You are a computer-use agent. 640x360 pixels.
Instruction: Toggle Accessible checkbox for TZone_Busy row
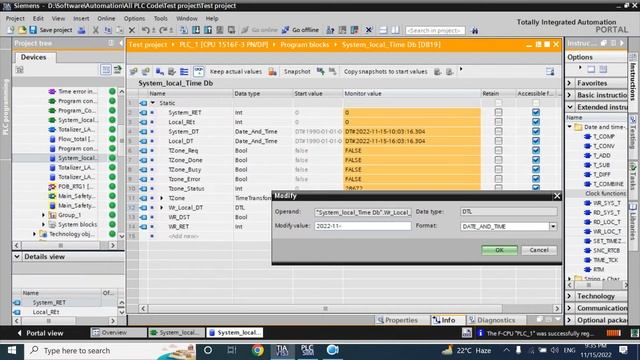[x=536, y=169]
